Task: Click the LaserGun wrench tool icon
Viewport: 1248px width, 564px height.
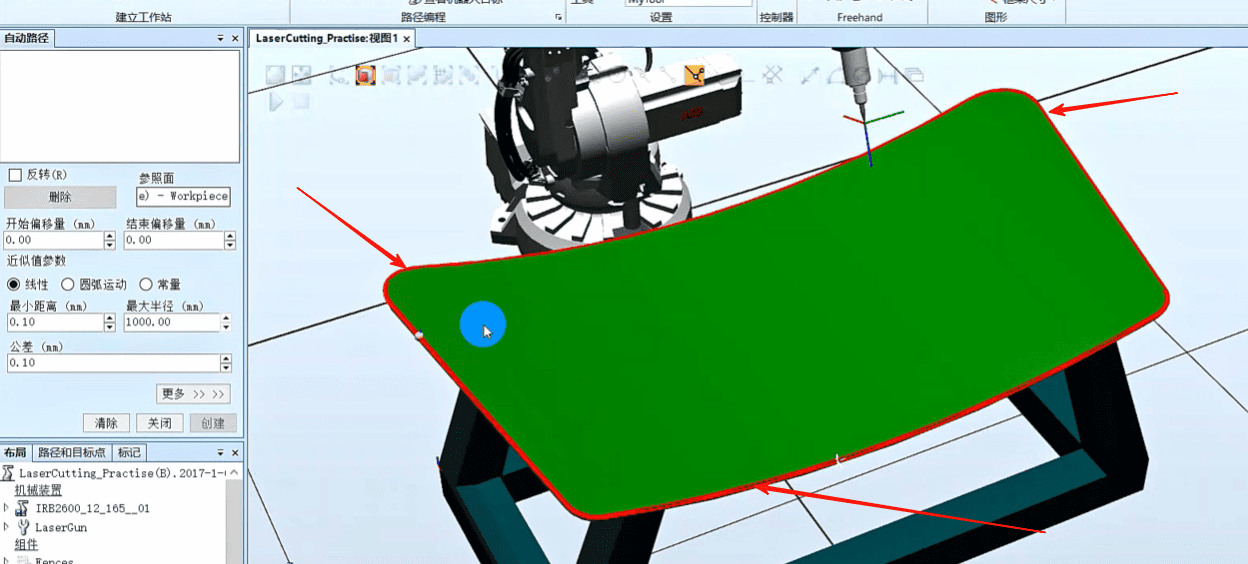Action: click(x=23, y=527)
